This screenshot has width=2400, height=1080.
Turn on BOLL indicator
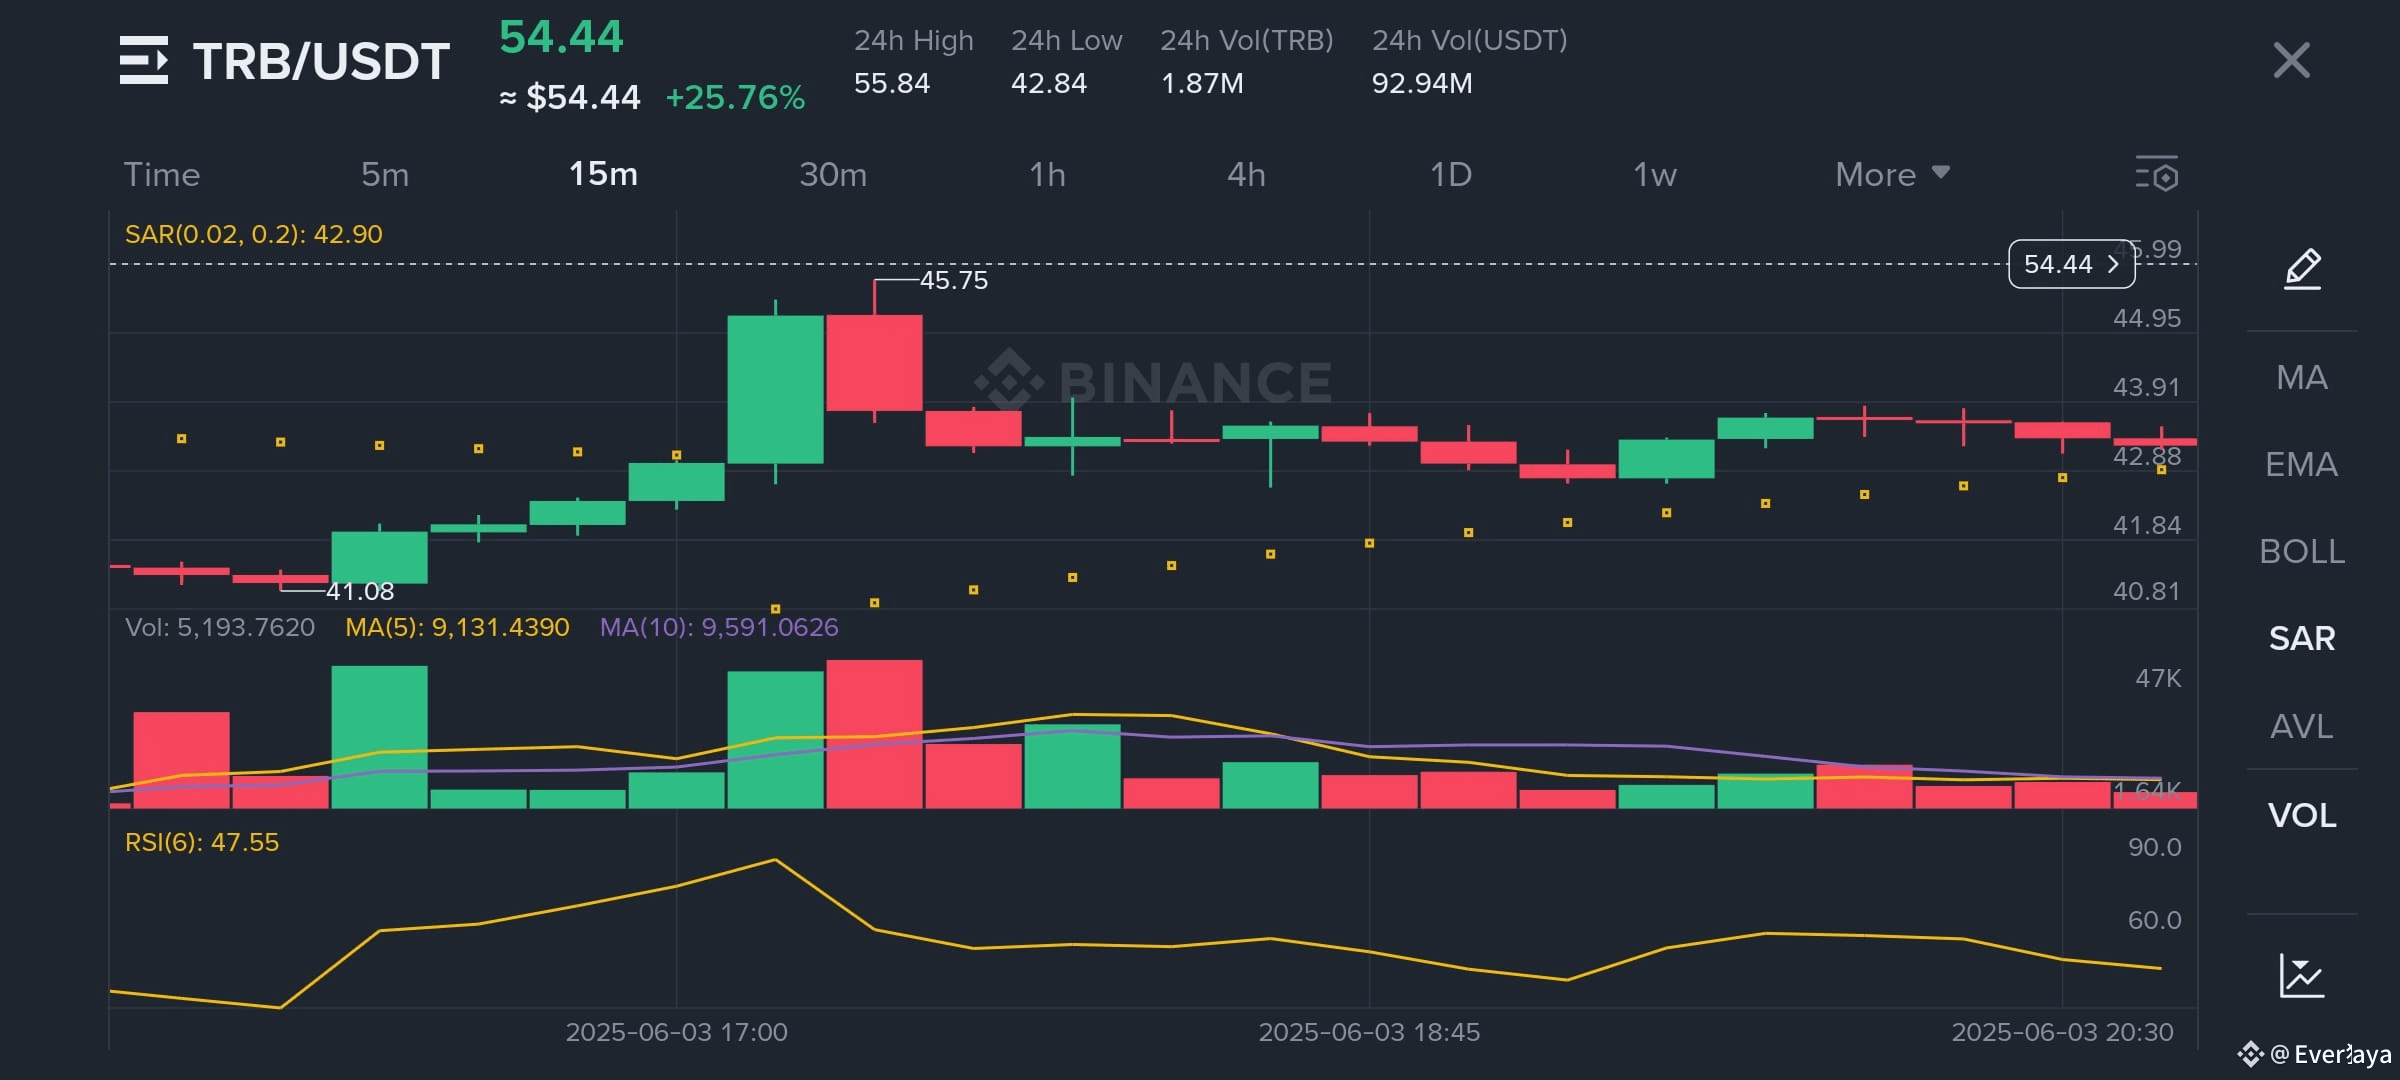tap(2301, 551)
